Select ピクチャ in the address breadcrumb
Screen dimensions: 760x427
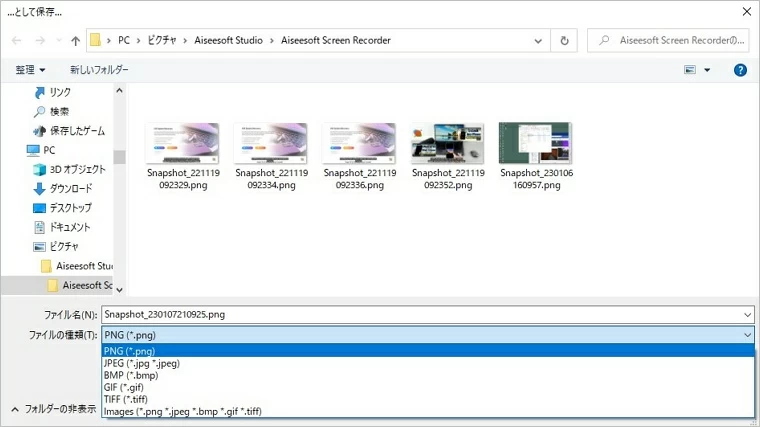click(x=162, y=40)
